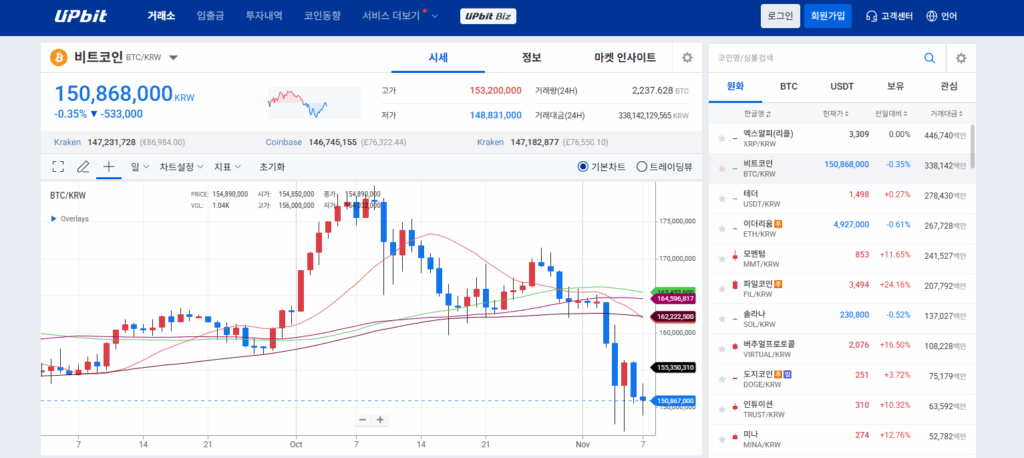Image resolution: width=1024 pixels, height=458 pixels.
Task: Click the 회원가입 button
Action: 827,16
